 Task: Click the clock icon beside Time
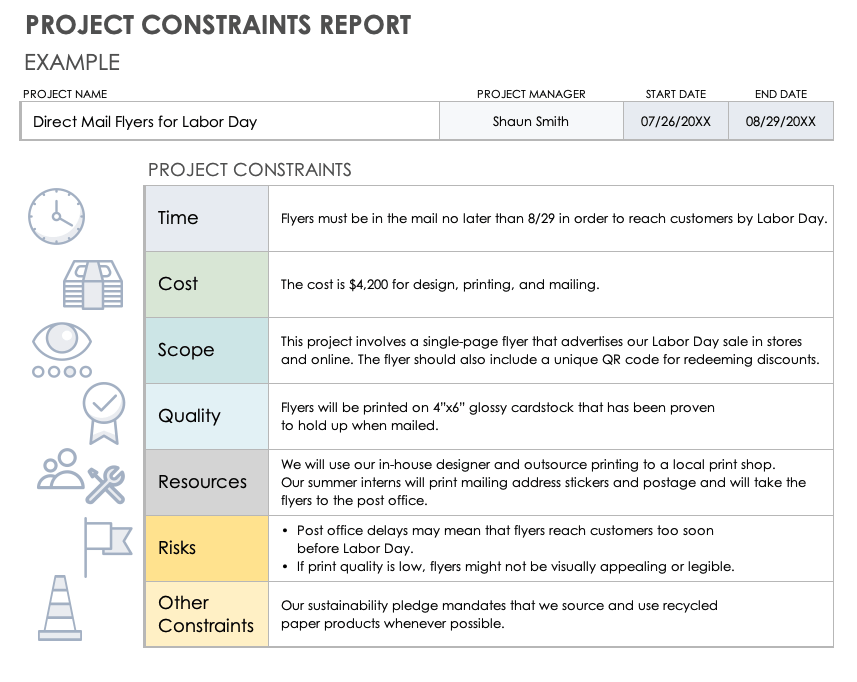pyautogui.click(x=56, y=216)
